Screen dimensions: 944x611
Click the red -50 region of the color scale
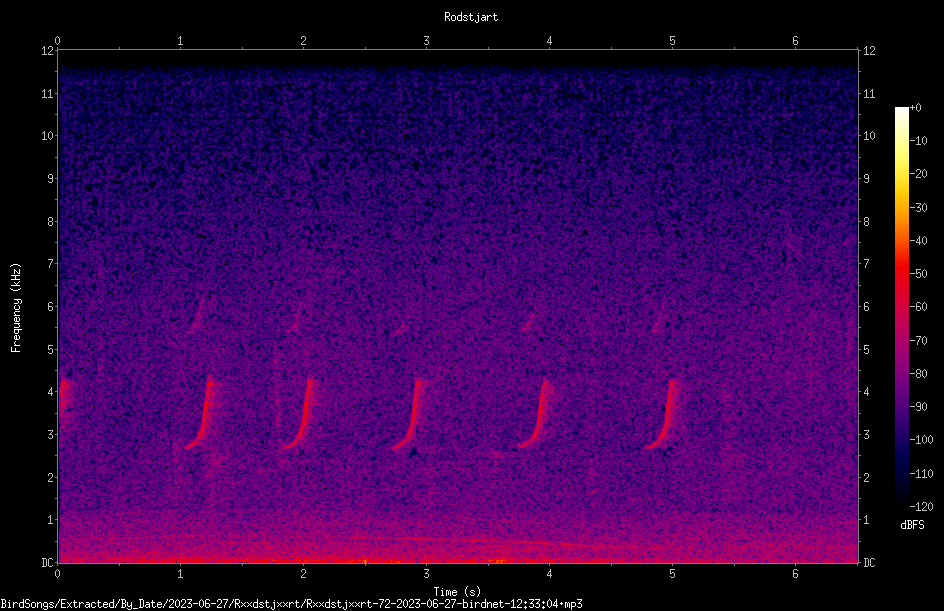point(901,274)
